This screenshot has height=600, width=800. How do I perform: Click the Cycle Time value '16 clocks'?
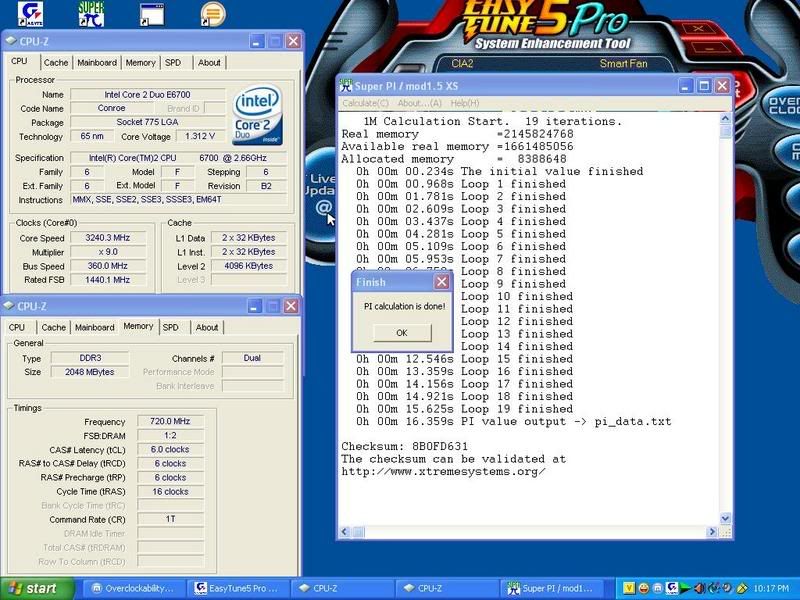pos(170,491)
